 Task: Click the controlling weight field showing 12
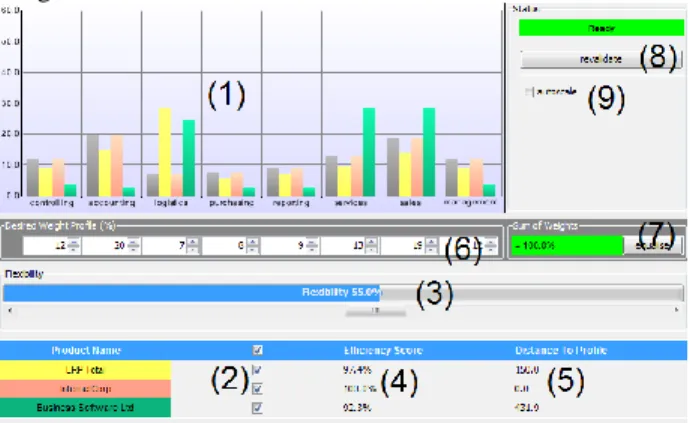pyautogui.click(x=45, y=246)
